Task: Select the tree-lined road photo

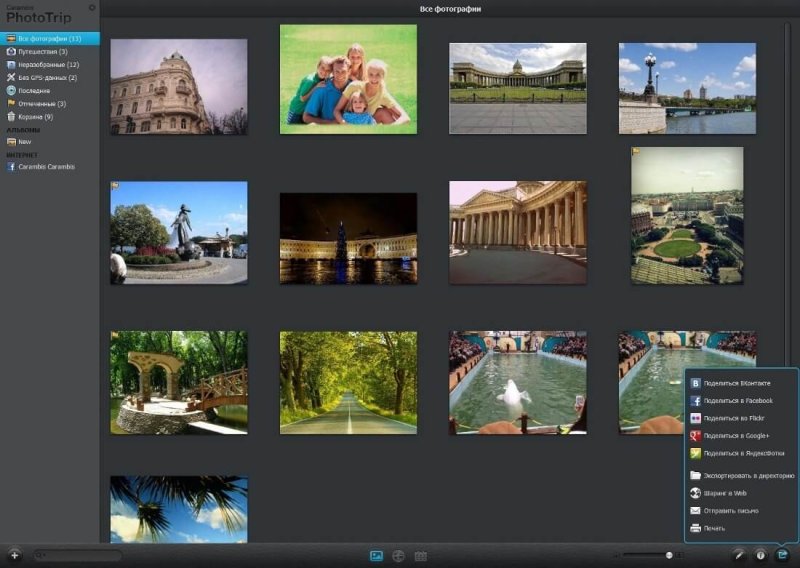Action: [348, 383]
